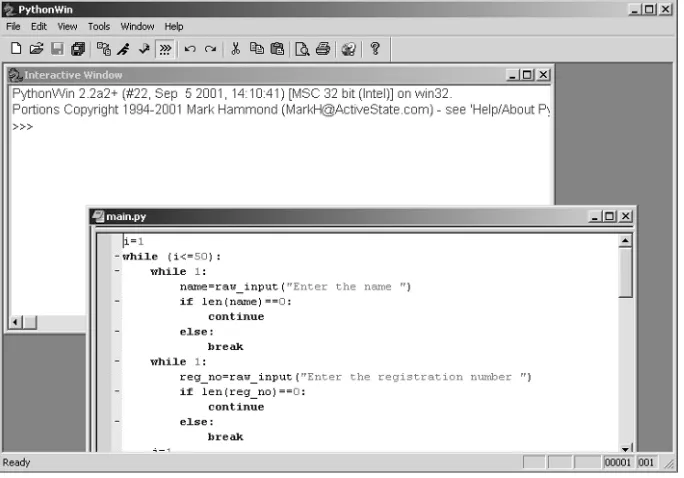This screenshot has height=478, width=684.
Task: Click the New file toolbar icon
Action: [16, 49]
